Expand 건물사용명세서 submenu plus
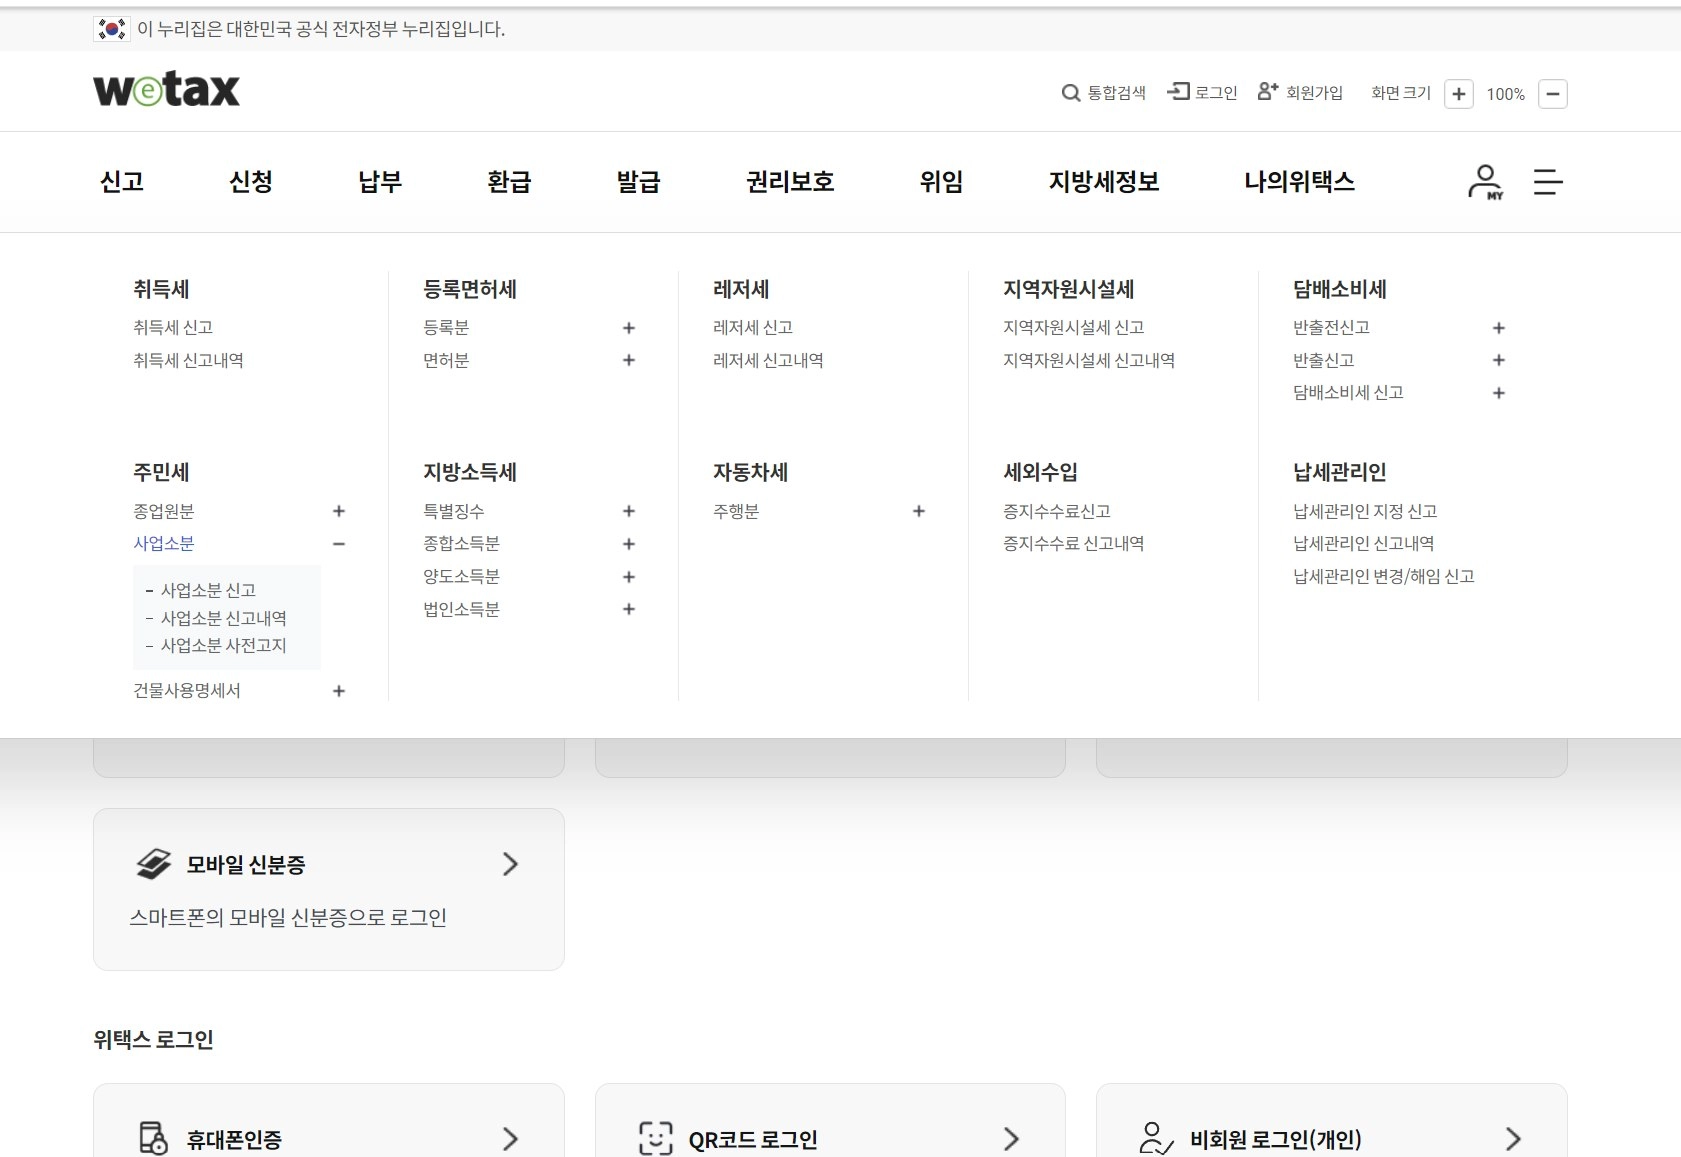 [x=339, y=691]
